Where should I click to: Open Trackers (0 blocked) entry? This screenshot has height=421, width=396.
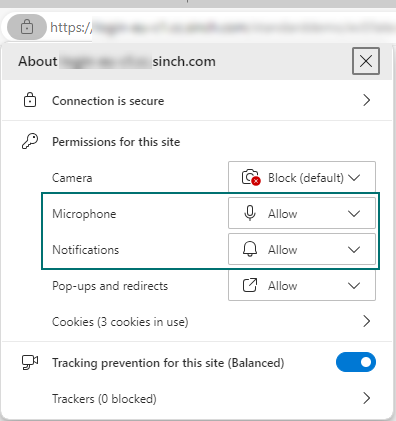(104, 399)
